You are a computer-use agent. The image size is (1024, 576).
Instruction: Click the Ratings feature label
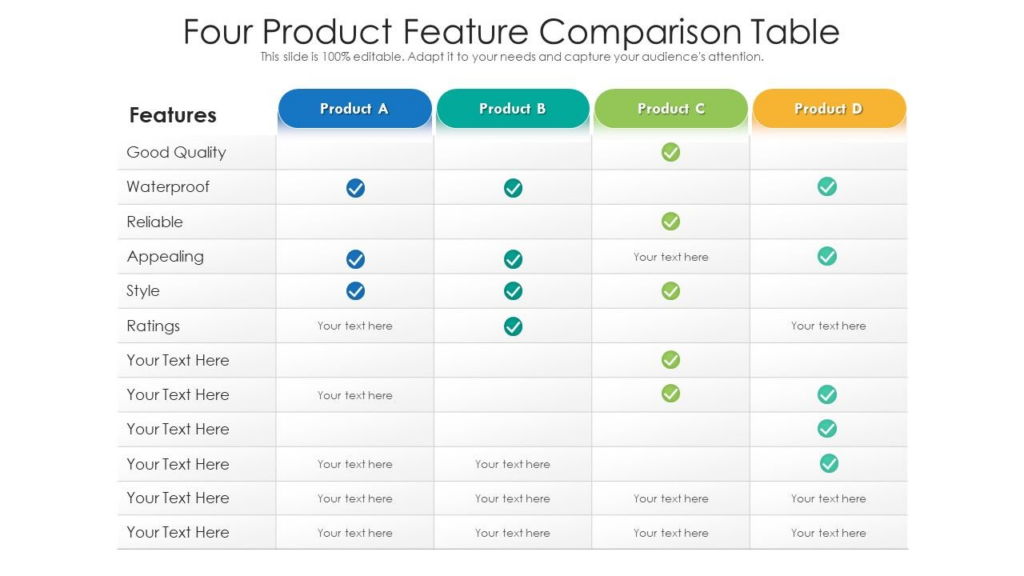point(153,326)
